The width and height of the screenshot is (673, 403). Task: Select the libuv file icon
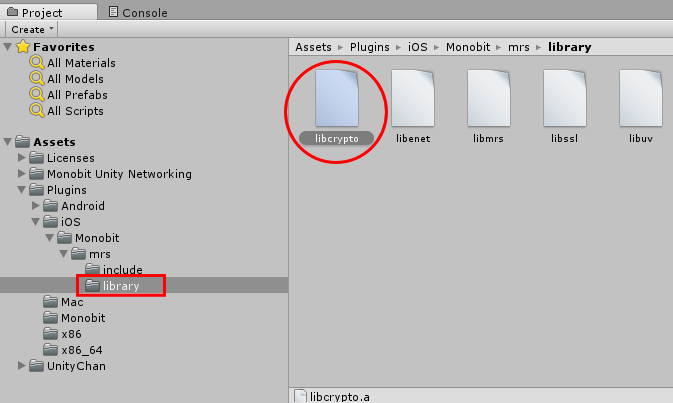point(640,98)
